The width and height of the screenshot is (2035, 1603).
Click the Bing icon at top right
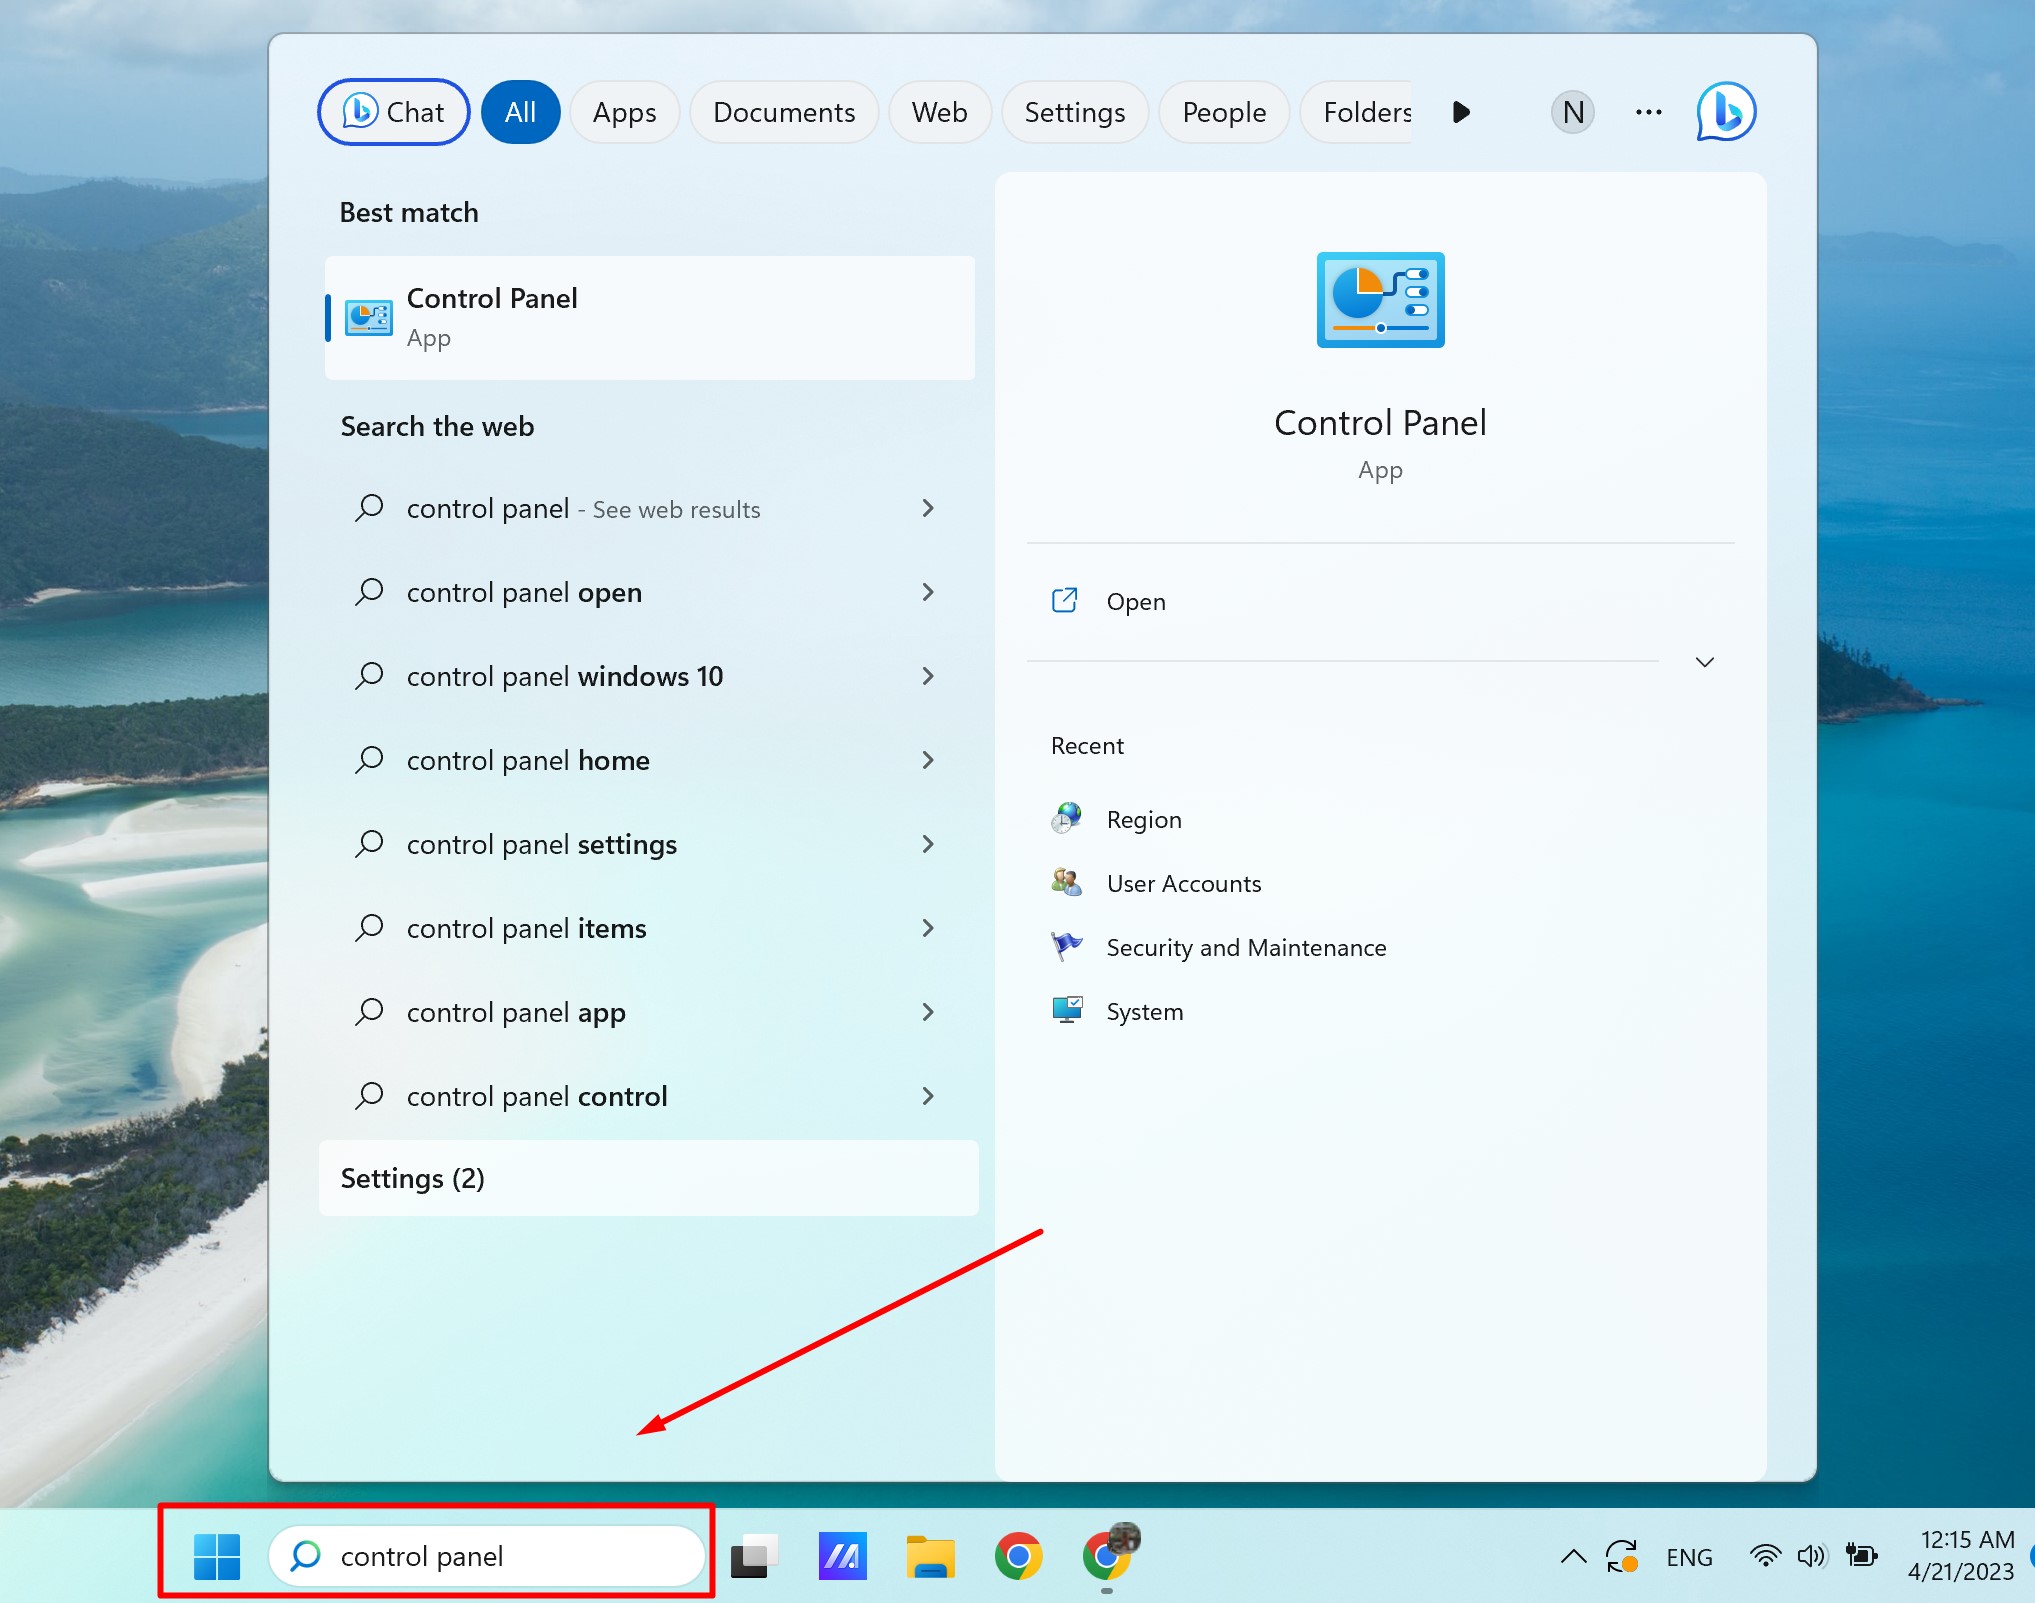coord(1725,112)
